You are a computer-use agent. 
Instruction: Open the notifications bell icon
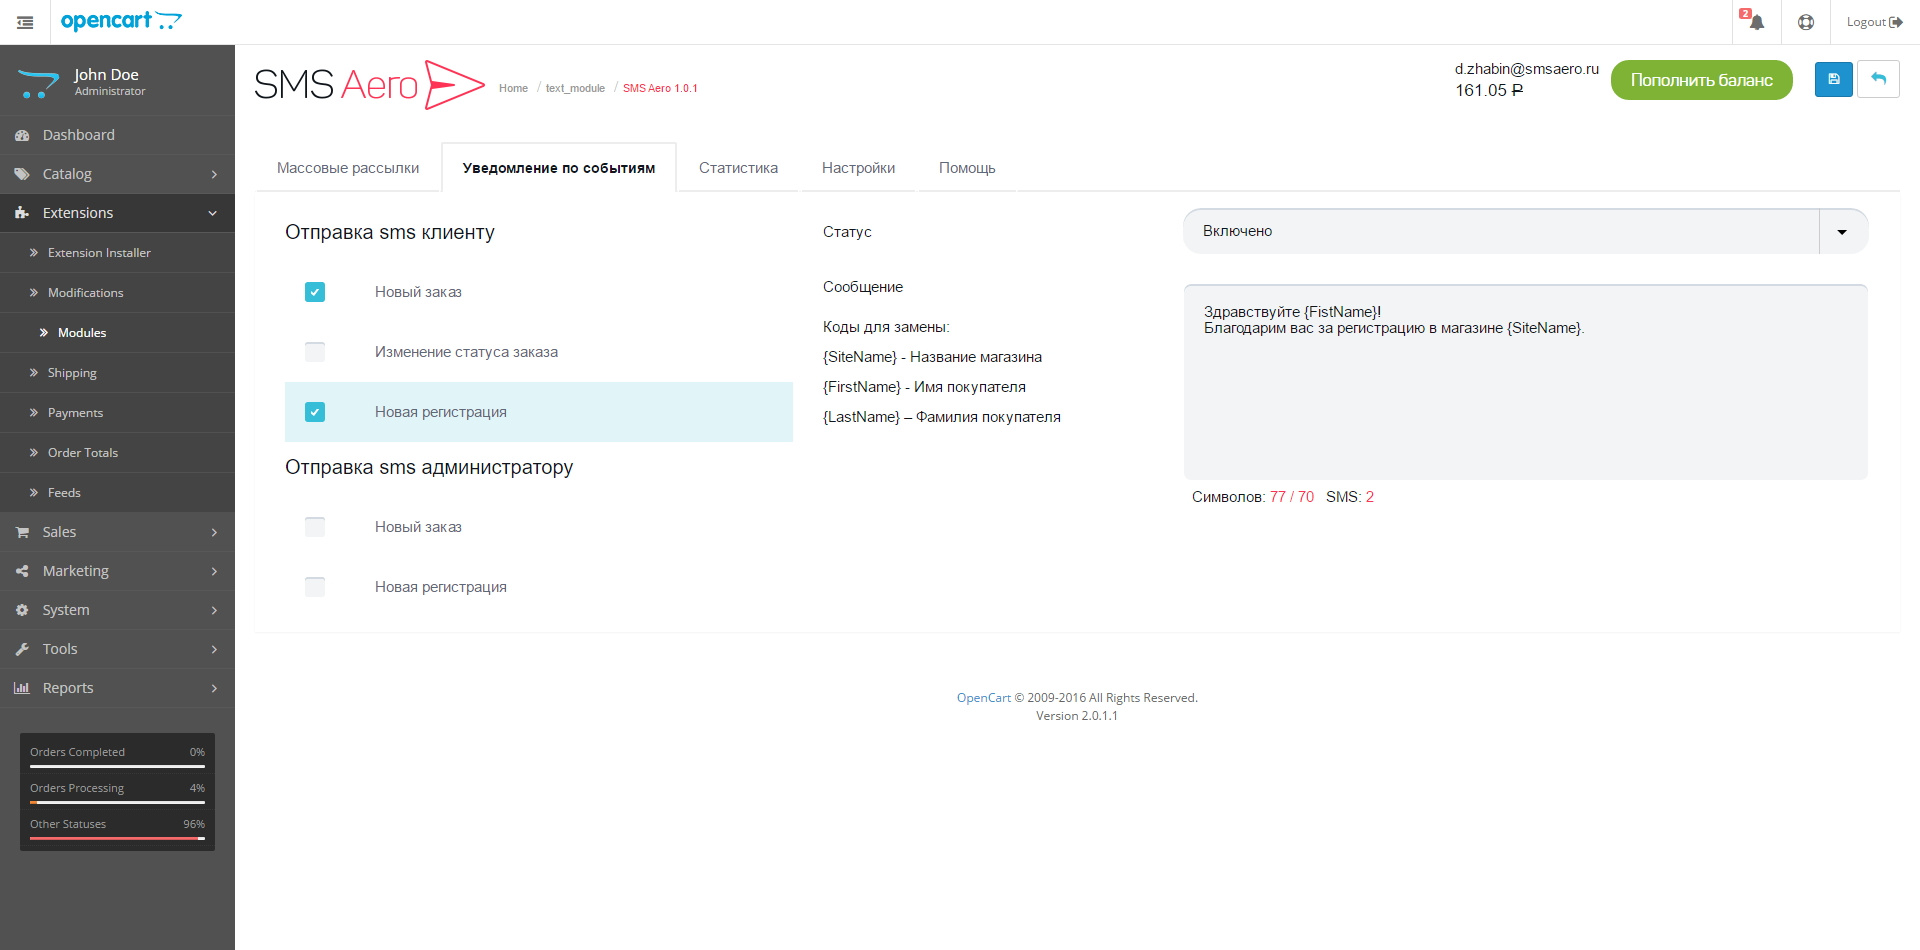[x=1756, y=22]
